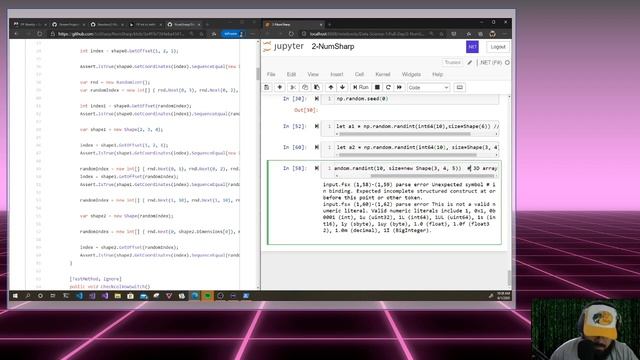Open the Windows Start menu
640x360 pixels.
click(x=15, y=296)
